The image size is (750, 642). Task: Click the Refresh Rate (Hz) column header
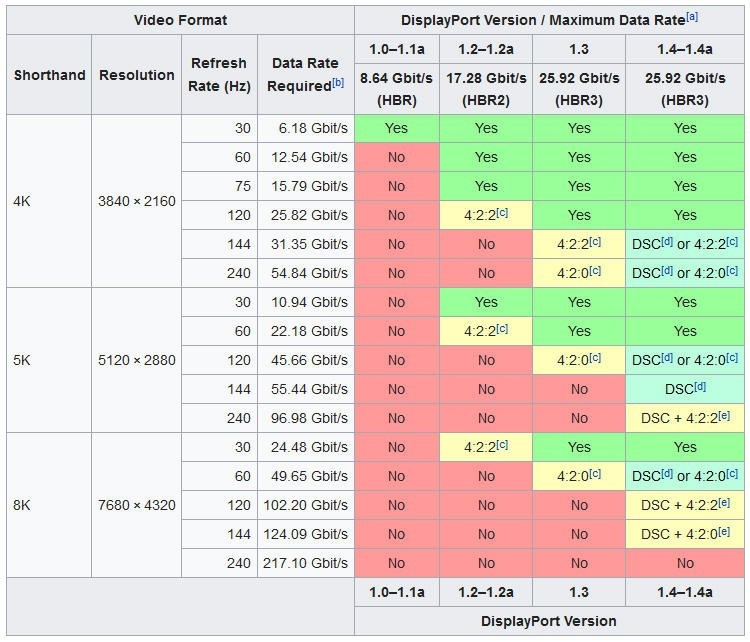[x=219, y=75]
